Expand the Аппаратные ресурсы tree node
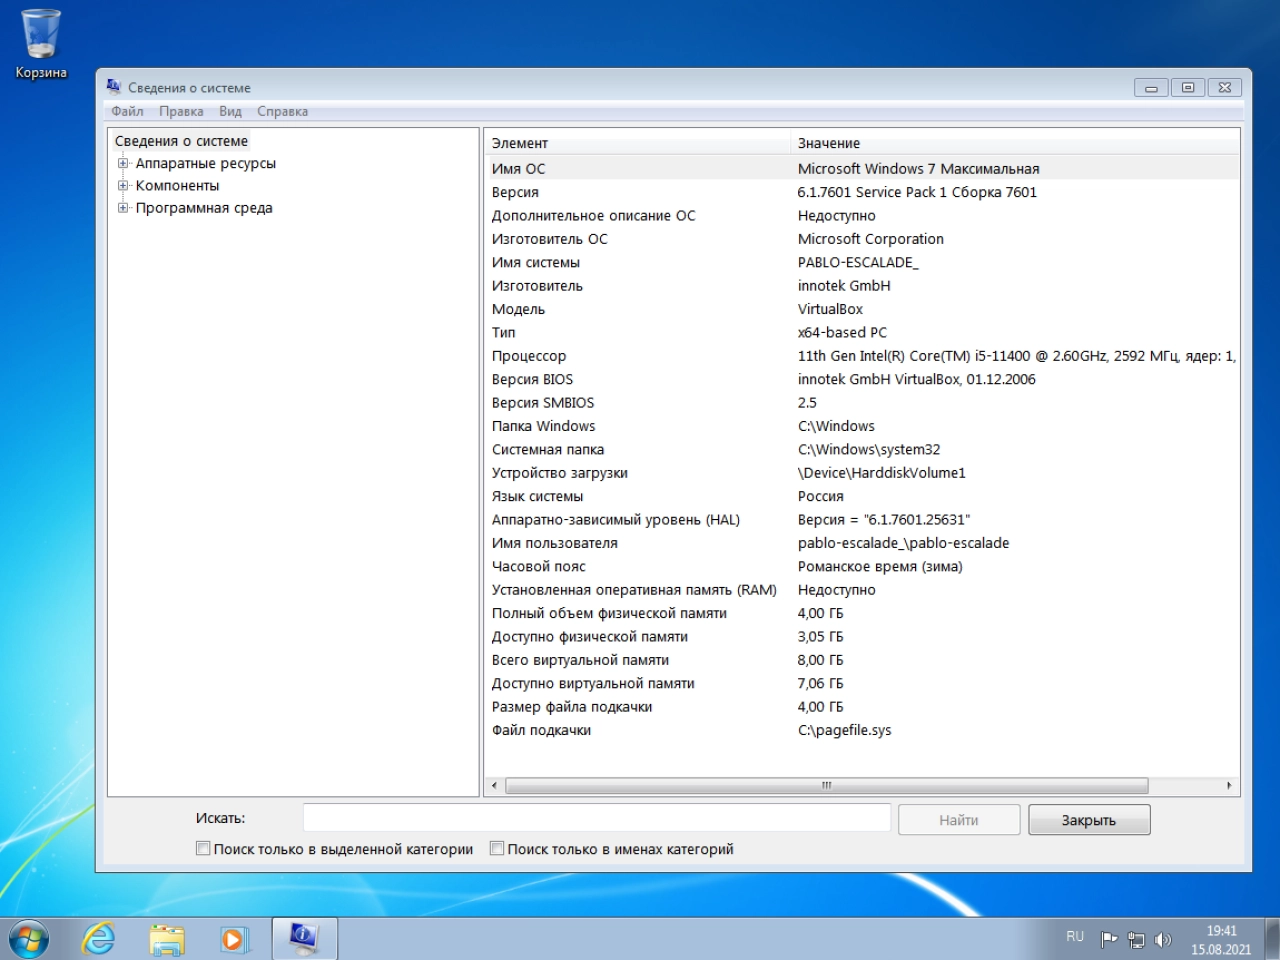This screenshot has width=1280, height=960. coord(123,163)
